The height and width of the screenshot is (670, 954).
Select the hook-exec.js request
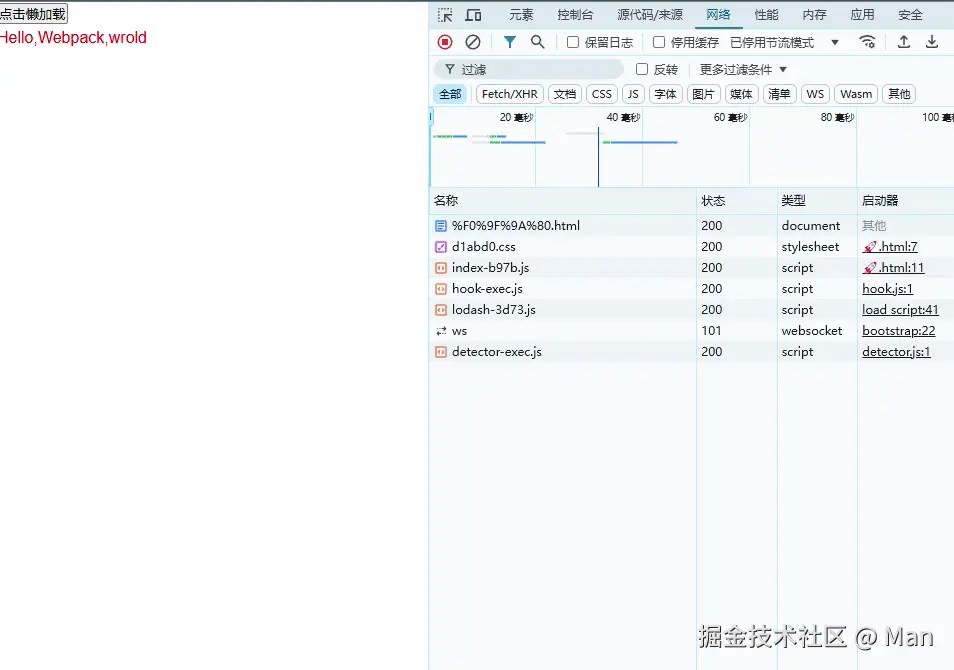tap(691, 289)
